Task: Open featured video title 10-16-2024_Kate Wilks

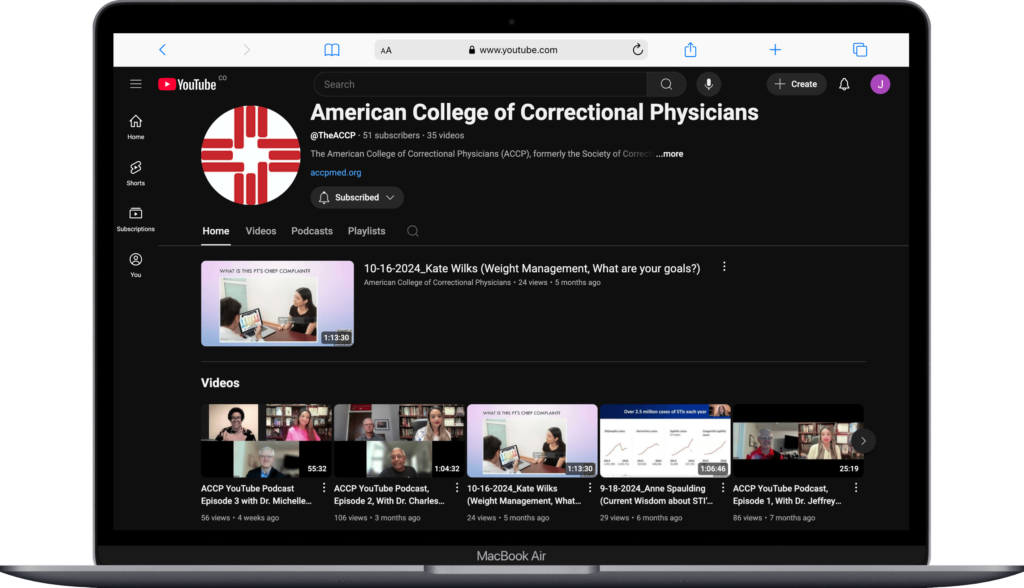Action: (x=532, y=269)
